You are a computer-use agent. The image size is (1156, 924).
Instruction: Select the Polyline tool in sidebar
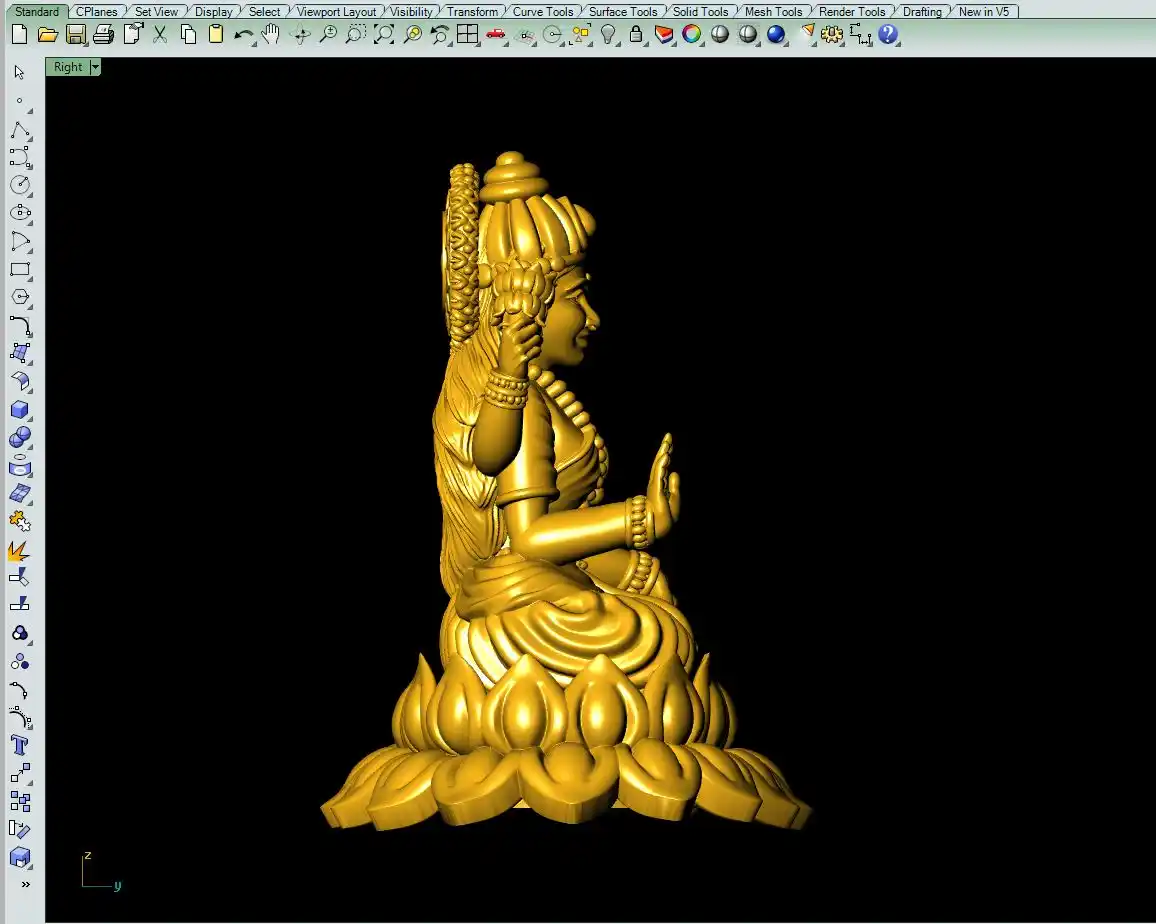coord(20,130)
